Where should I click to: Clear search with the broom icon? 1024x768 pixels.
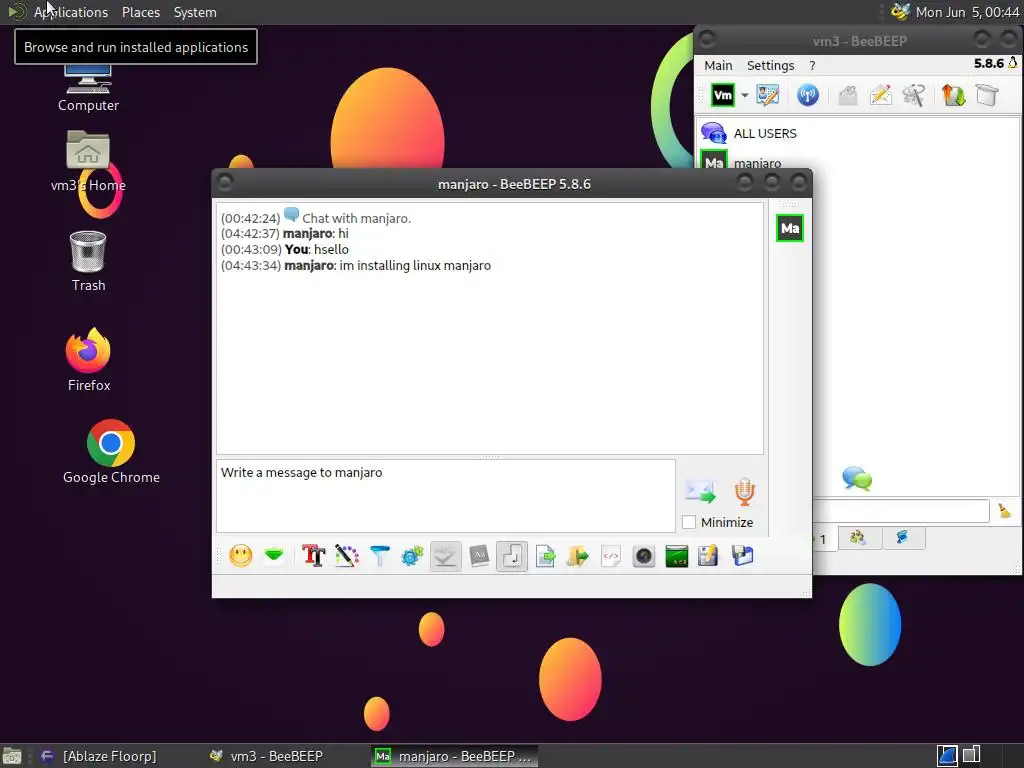click(x=1004, y=511)
